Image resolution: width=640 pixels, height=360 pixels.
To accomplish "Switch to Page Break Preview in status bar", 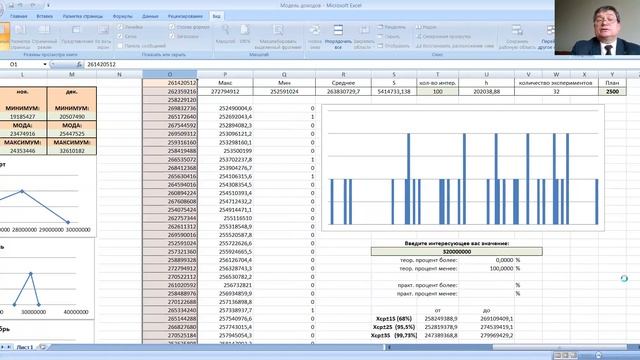I will (x=573, y=356).
